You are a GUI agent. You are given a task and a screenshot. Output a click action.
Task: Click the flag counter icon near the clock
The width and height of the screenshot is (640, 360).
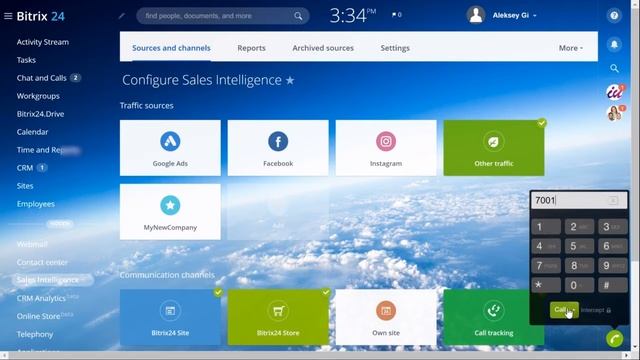(396, 15)
